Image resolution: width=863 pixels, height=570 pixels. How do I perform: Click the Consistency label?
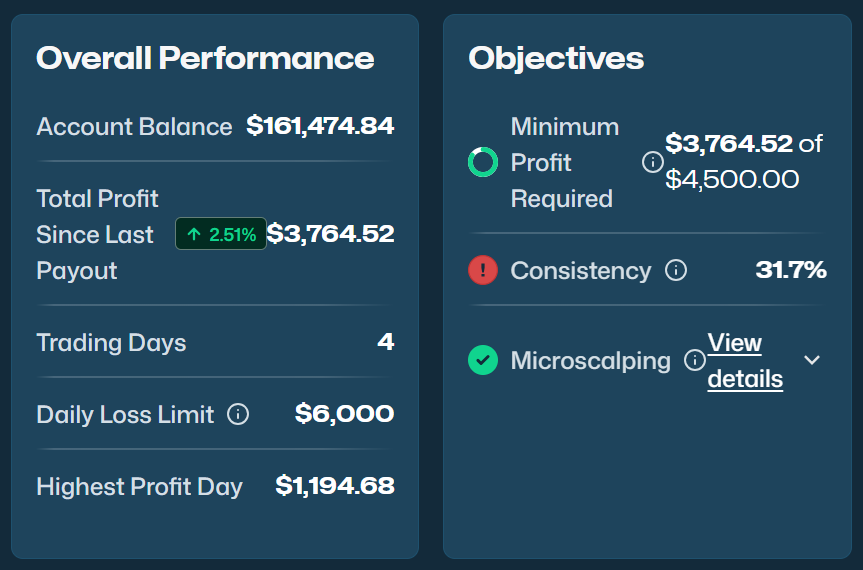[581, 271]
